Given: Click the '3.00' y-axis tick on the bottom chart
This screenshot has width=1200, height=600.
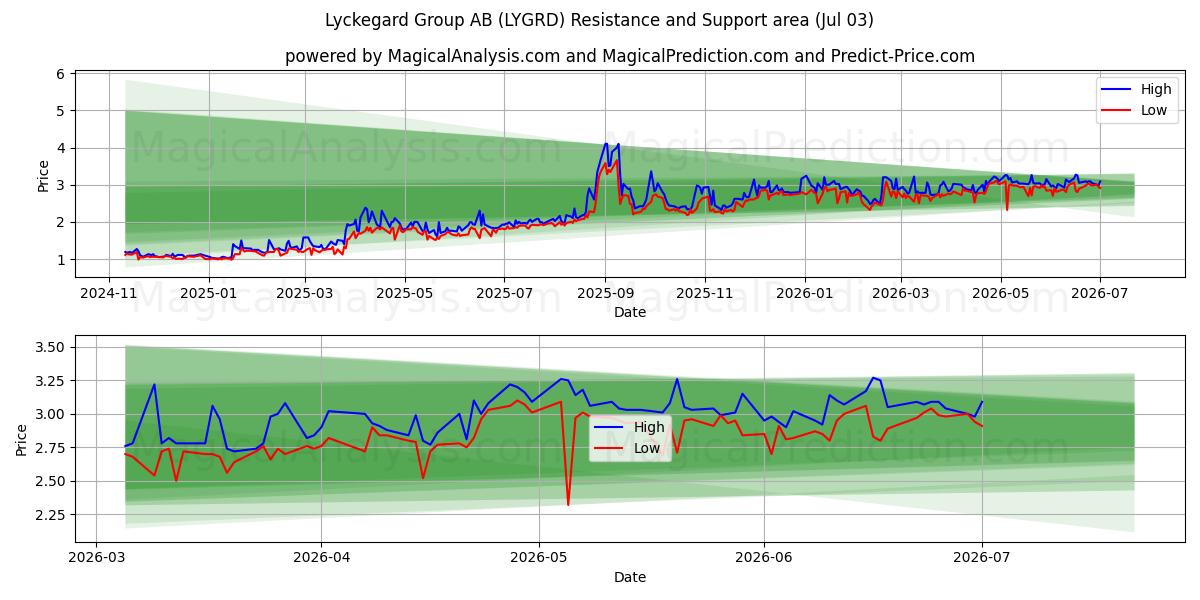Looking at the screenshot, I should click(x=50, y=414).
